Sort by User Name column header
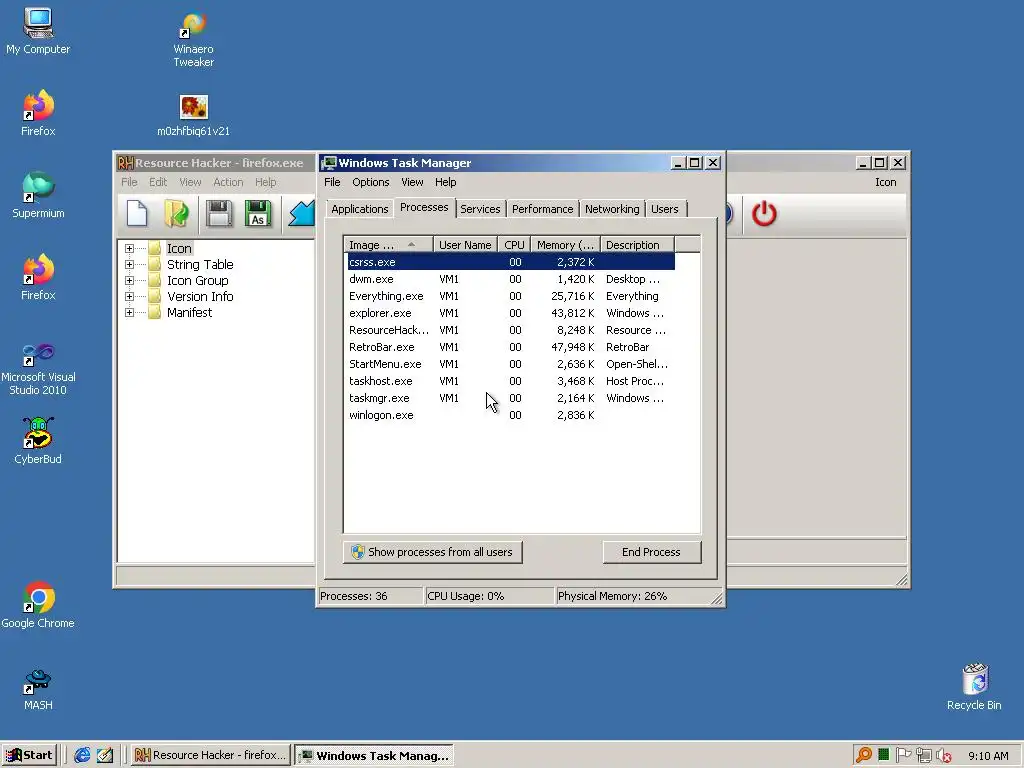 (x=465, y=245)
